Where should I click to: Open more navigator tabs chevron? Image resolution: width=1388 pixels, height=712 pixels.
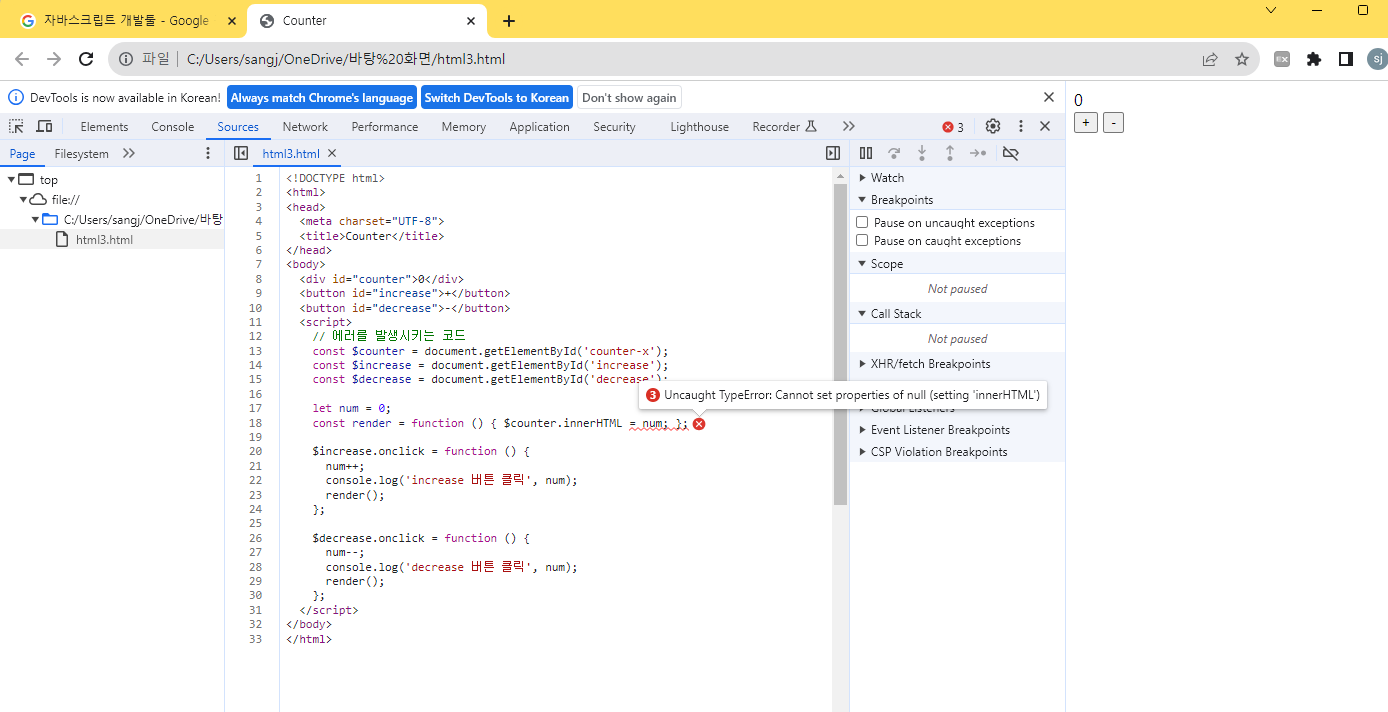click(129, 153)
